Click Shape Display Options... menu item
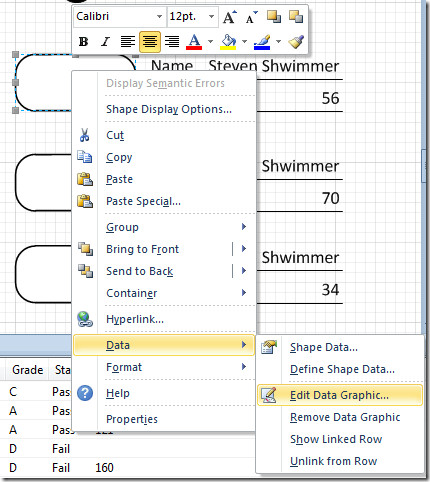Viewport: 430px width, 482px height. pyautogui.click(x=169, y=109)
